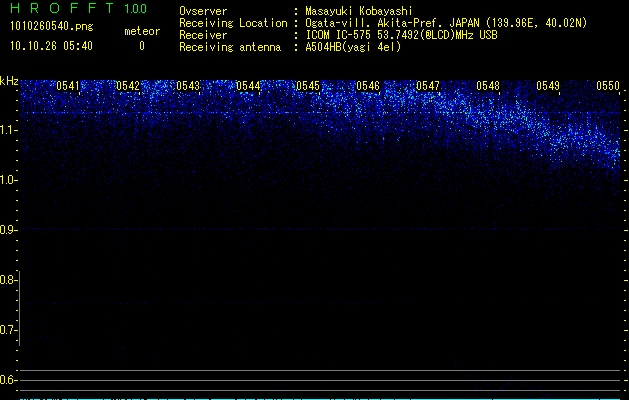Click the Ovserver label
The width and height of the screenshot is (629, 400).
203,11
